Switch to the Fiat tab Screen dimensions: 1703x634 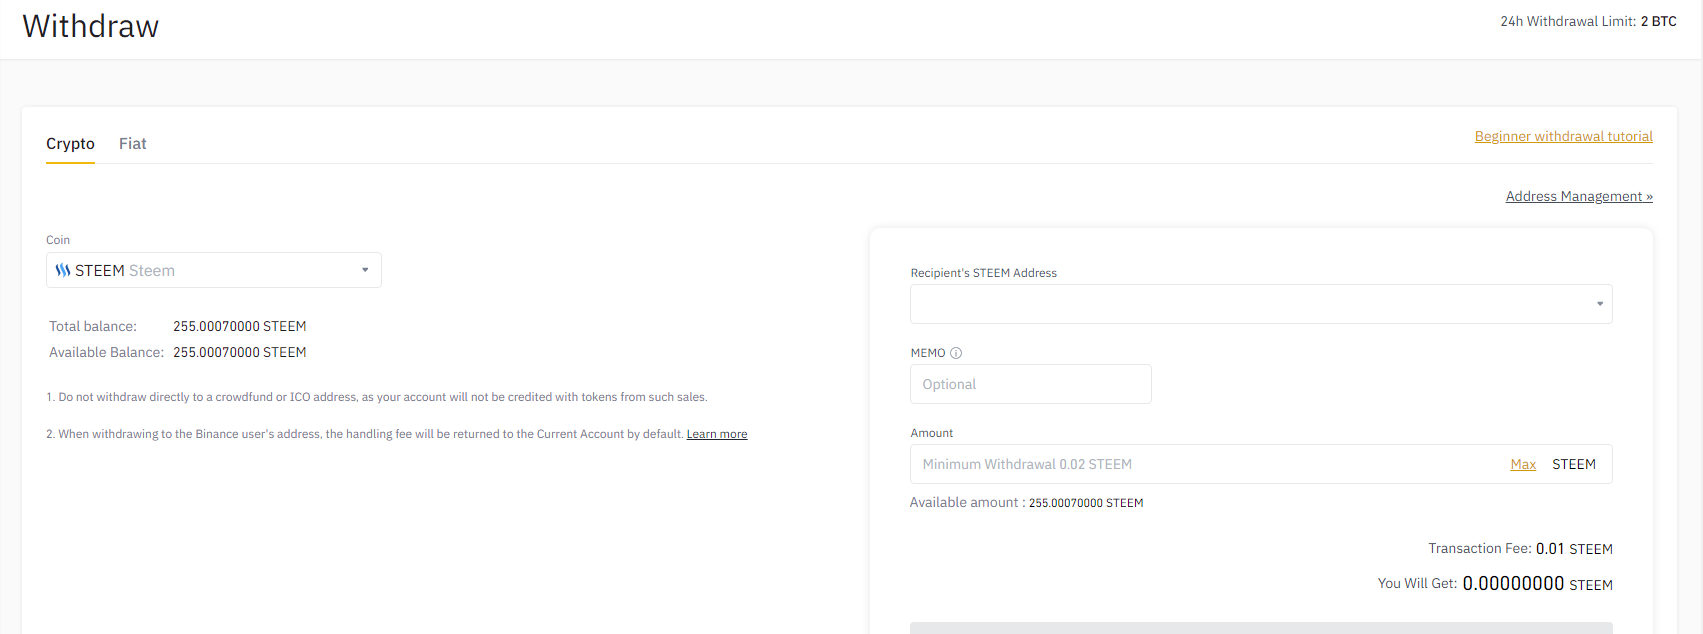click(x=133, y=144)
